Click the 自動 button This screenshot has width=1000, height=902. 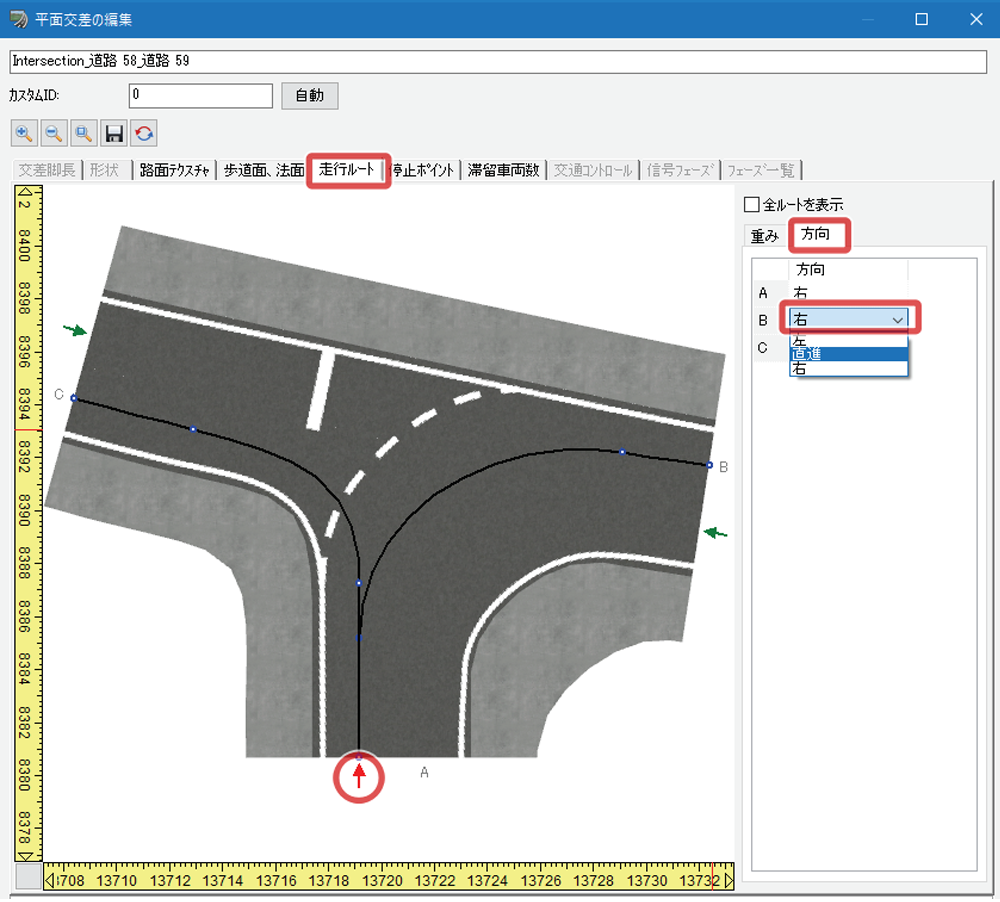point(310,96)
